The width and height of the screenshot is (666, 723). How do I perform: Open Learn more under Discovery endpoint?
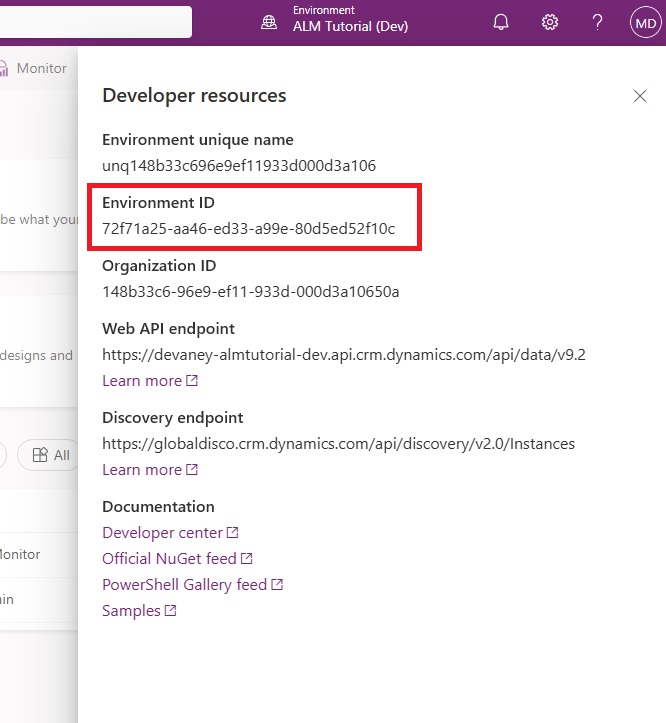(150, 470)
